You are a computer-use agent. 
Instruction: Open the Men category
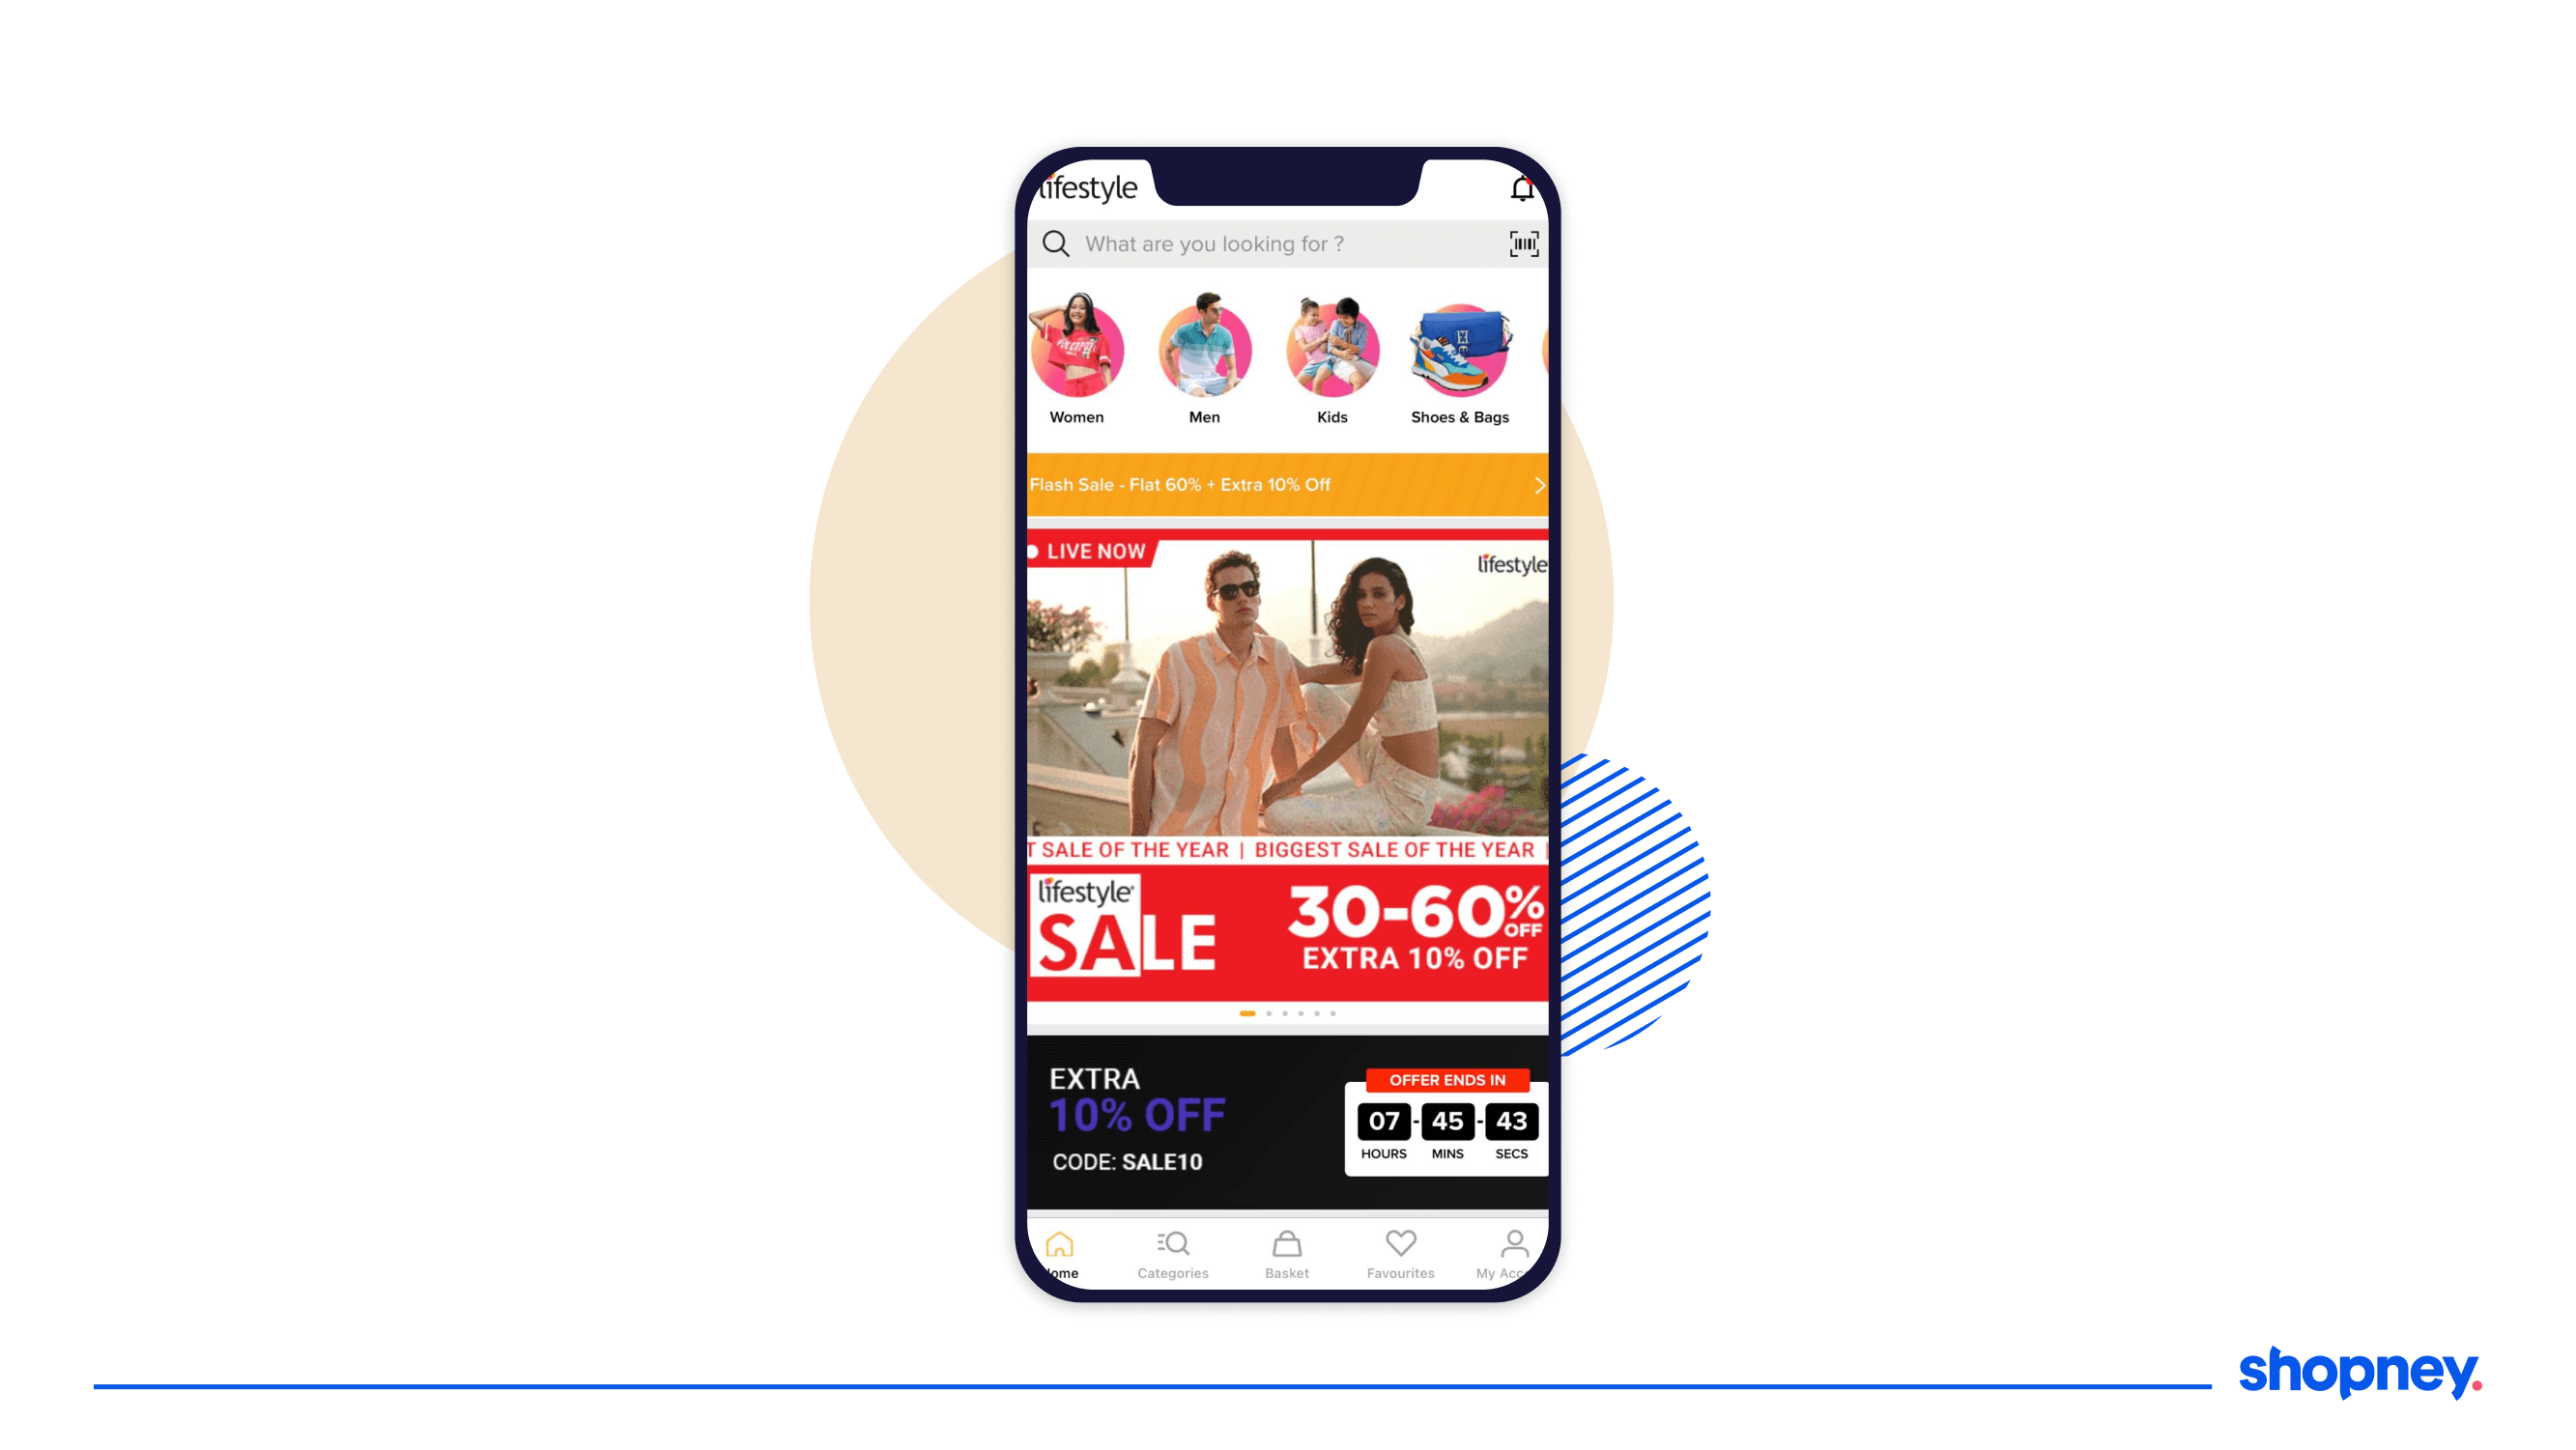tap(1205, 347)
